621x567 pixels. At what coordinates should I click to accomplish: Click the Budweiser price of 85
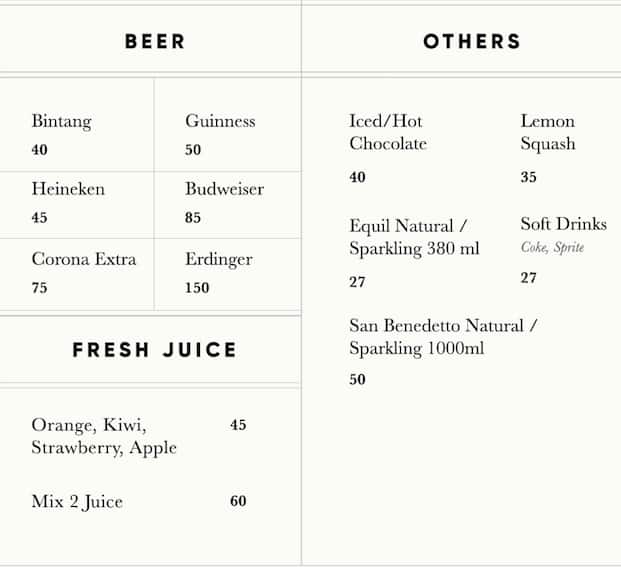(x=193, y=217)
